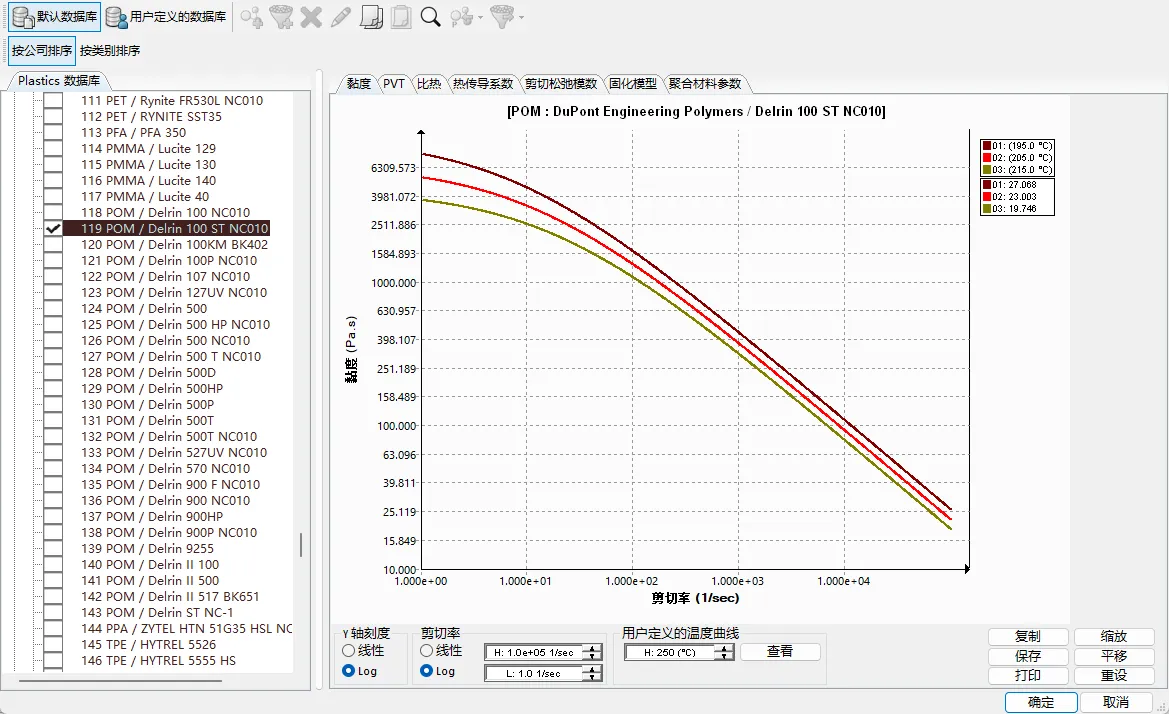The width and height of the screenshot is (1169, 714).
Task: Click the stepper on H: 1.0e+05 1/sec field
Action: point(592,652)
